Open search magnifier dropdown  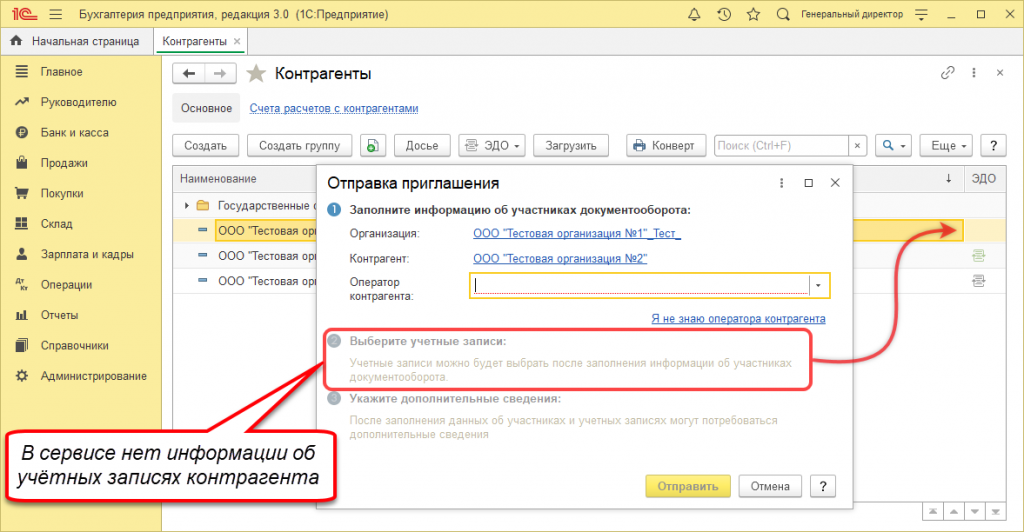coord(893,146)
